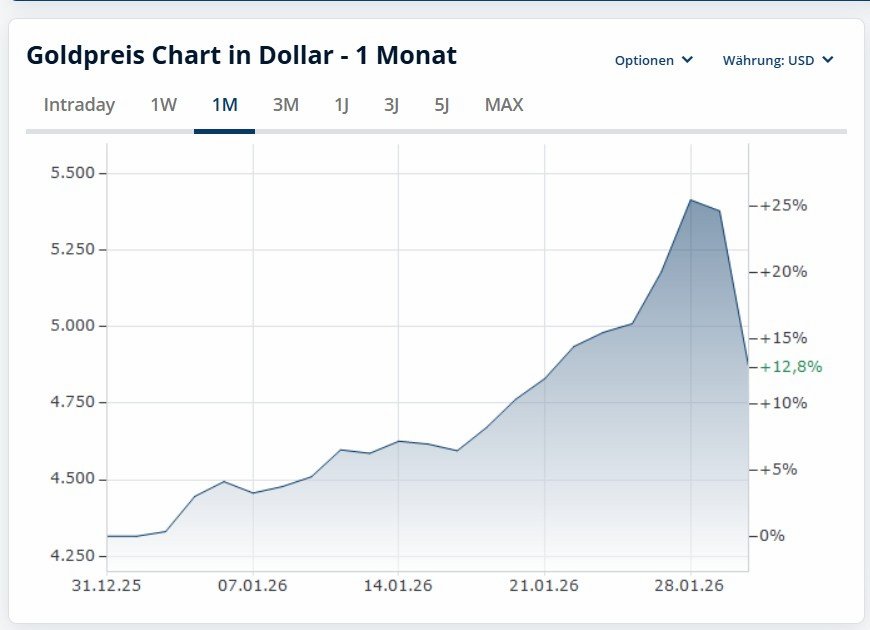Open the Optionen dropdown menu
Viewport: 870px width, 630px height.
653,60
